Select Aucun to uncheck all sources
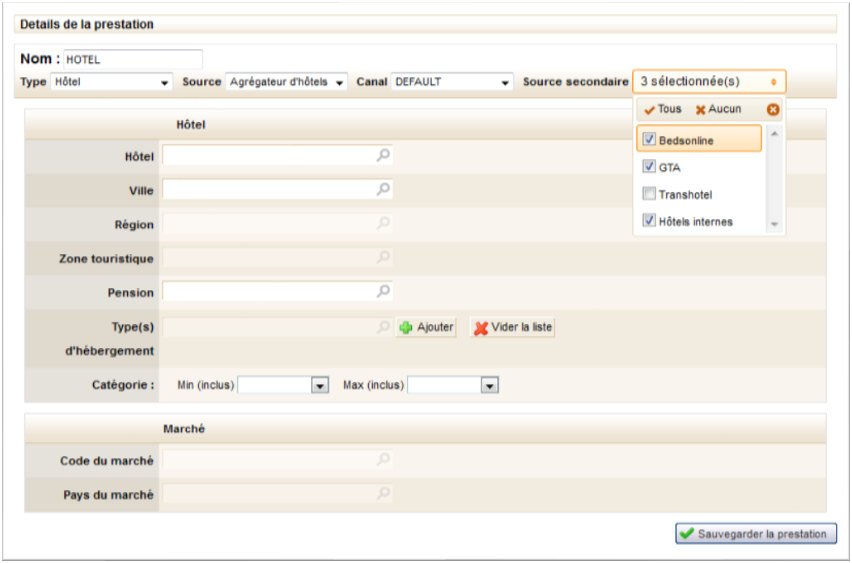 click(718, 109)
